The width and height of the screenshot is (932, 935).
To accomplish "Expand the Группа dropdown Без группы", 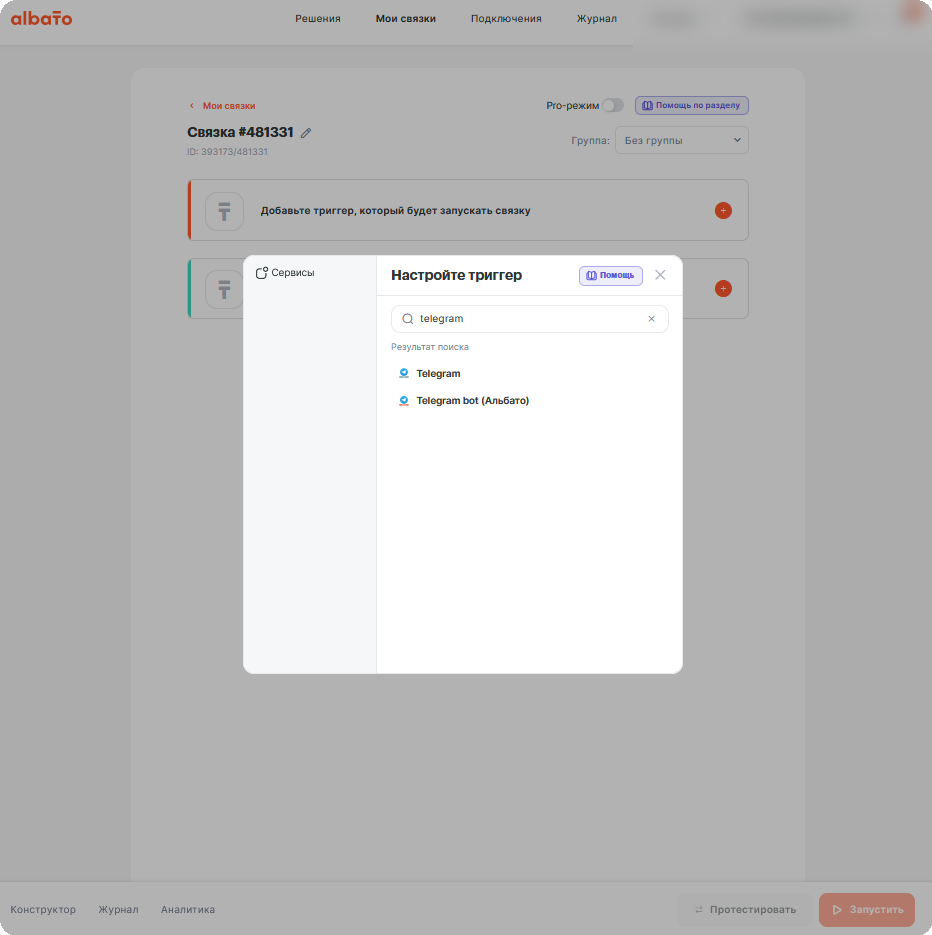I will click(x=682, y=141).
